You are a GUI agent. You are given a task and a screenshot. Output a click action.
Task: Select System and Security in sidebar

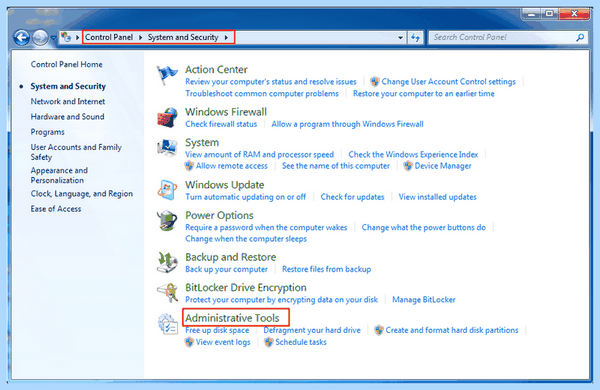[68, 86]
